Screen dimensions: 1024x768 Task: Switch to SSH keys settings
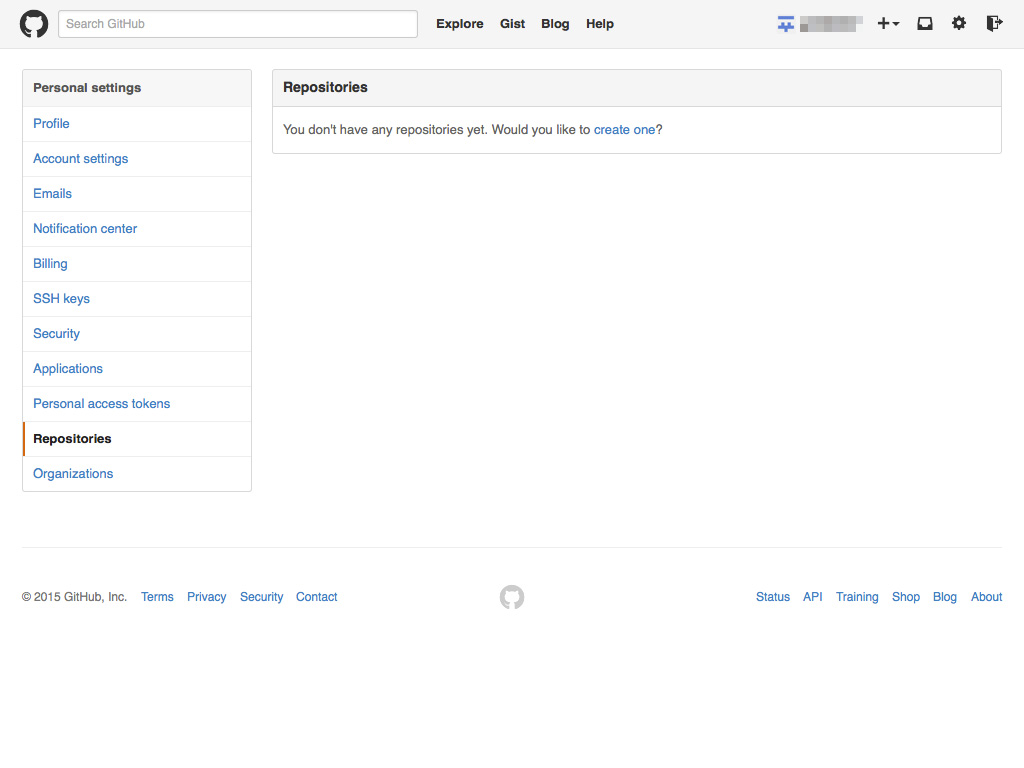[x=61, y=299]
